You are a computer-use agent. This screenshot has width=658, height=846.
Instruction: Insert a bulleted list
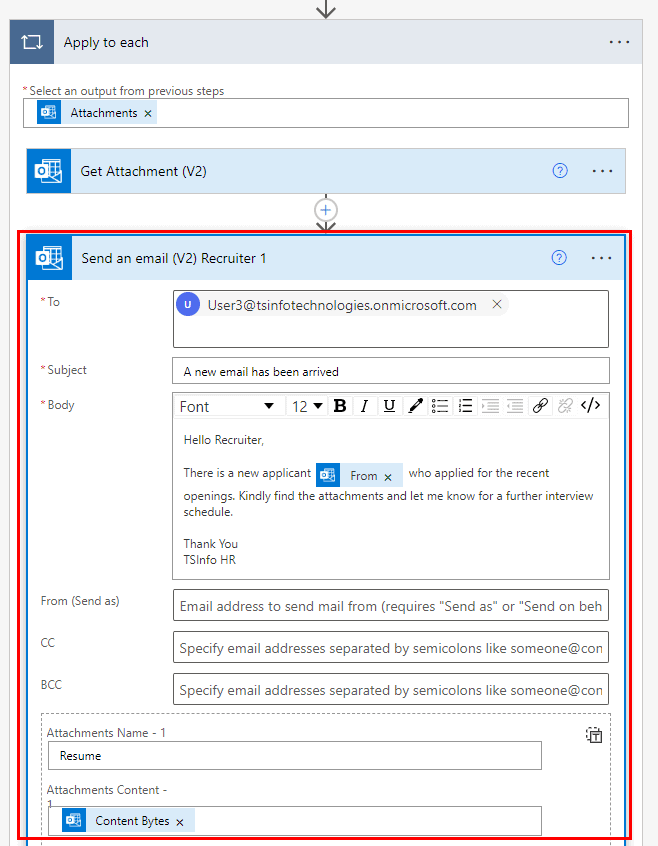point(440,406)
